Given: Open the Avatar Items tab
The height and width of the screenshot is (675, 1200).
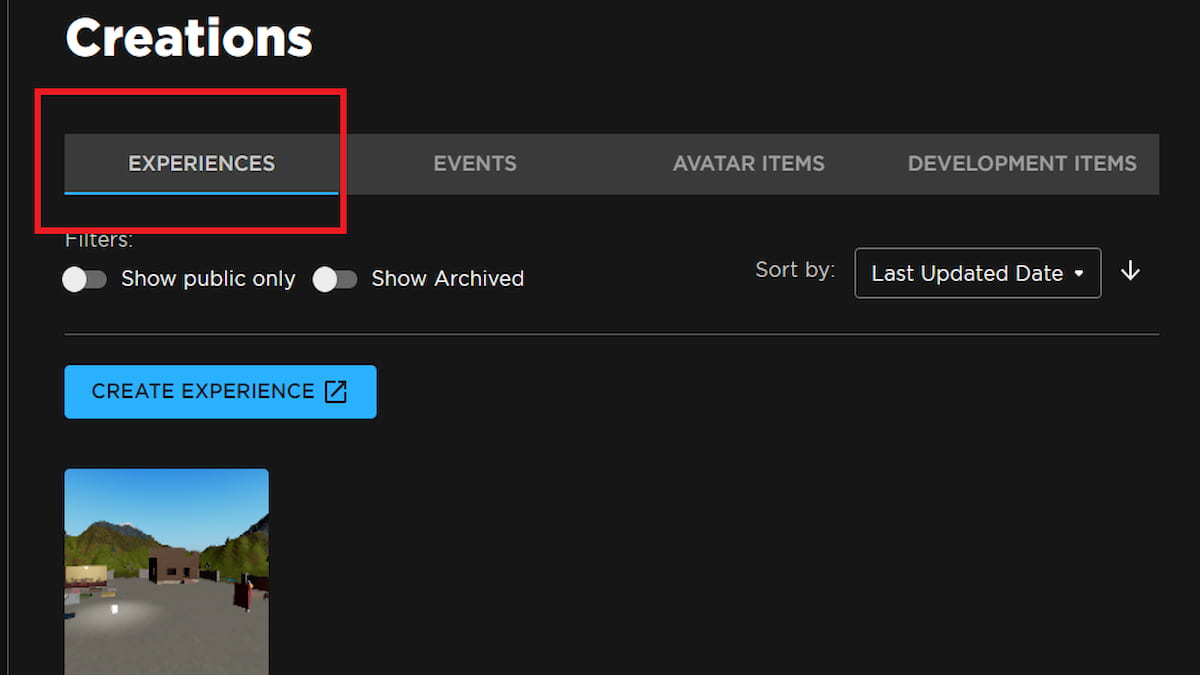Looking at the screenshot, I should (748, 163).
